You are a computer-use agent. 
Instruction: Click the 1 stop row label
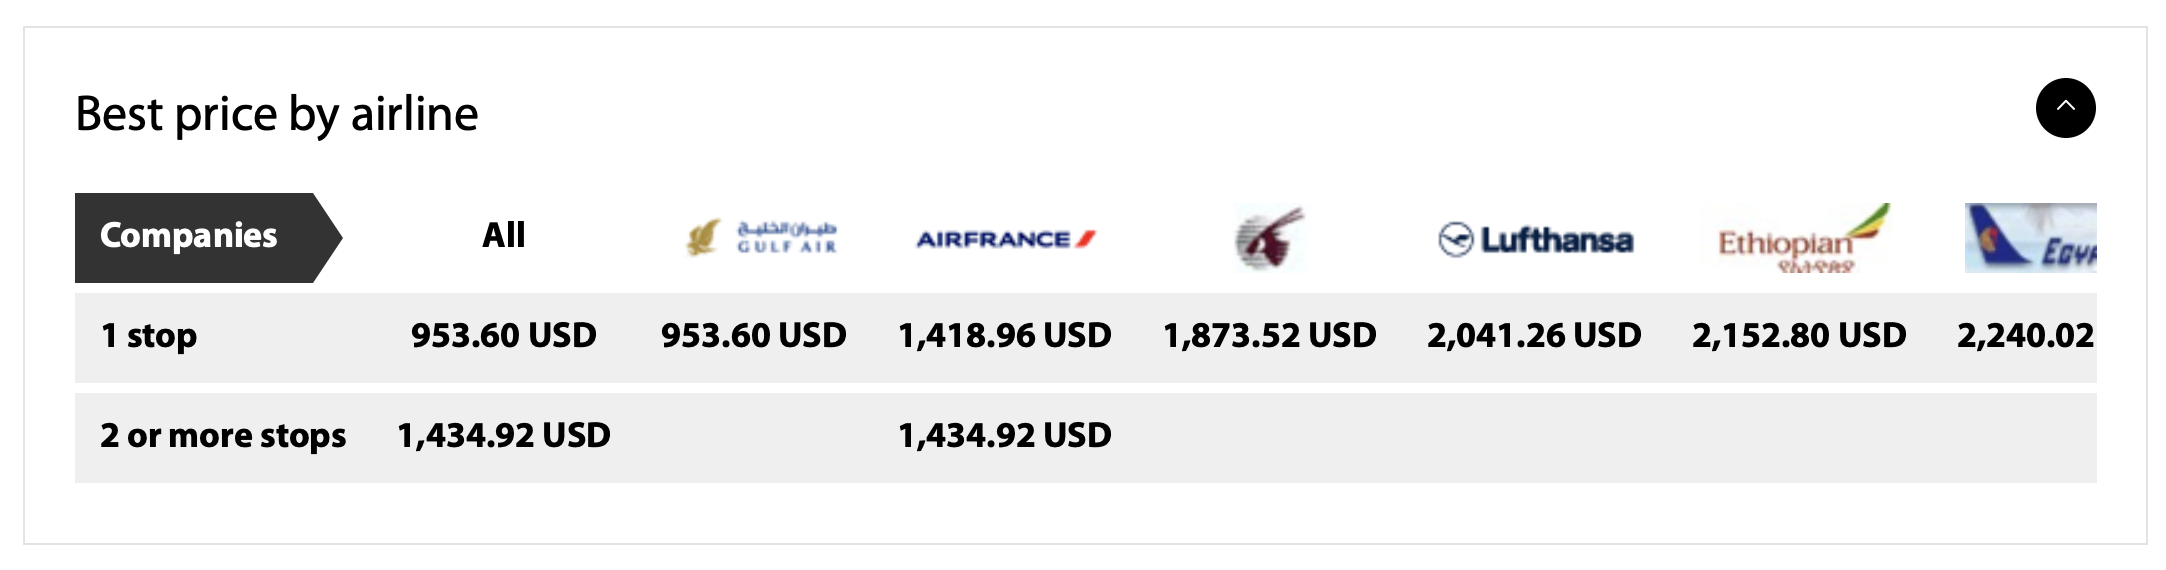pyautogui.click(x=149, y=336)
